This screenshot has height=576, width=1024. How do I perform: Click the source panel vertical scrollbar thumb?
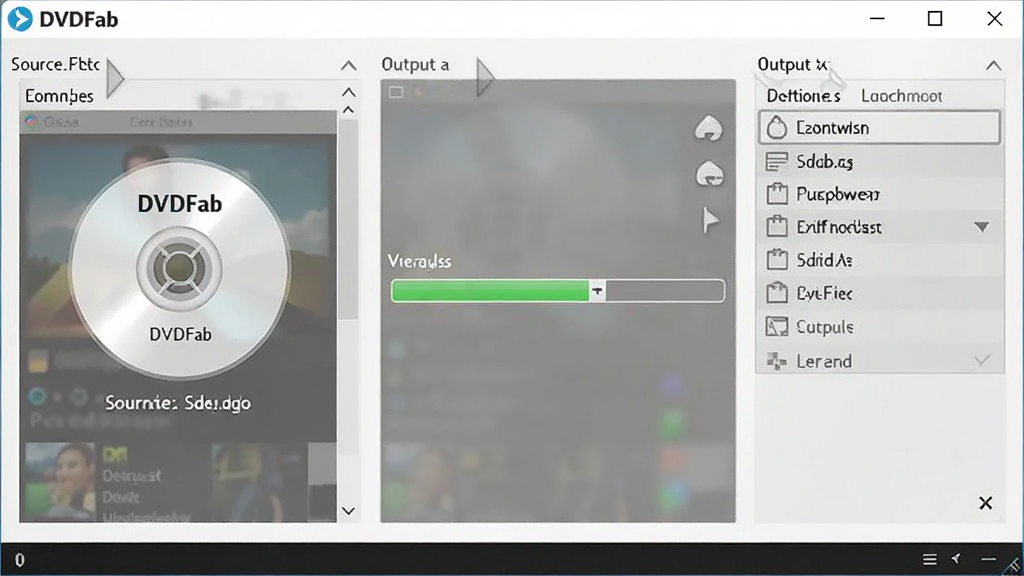click(x=349, y=219)
